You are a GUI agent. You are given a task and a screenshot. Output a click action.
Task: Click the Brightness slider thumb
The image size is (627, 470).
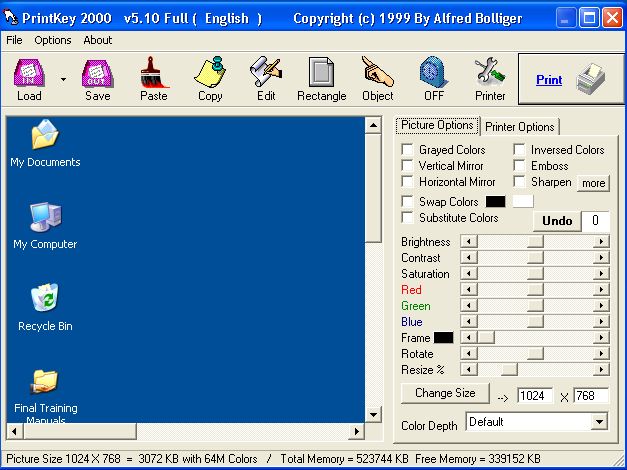pyautogui.click(x=535, y=242)
